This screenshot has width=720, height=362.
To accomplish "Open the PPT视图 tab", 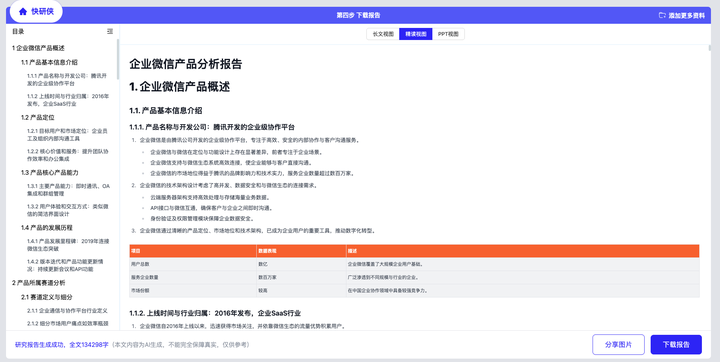I will tap(448, 34).
